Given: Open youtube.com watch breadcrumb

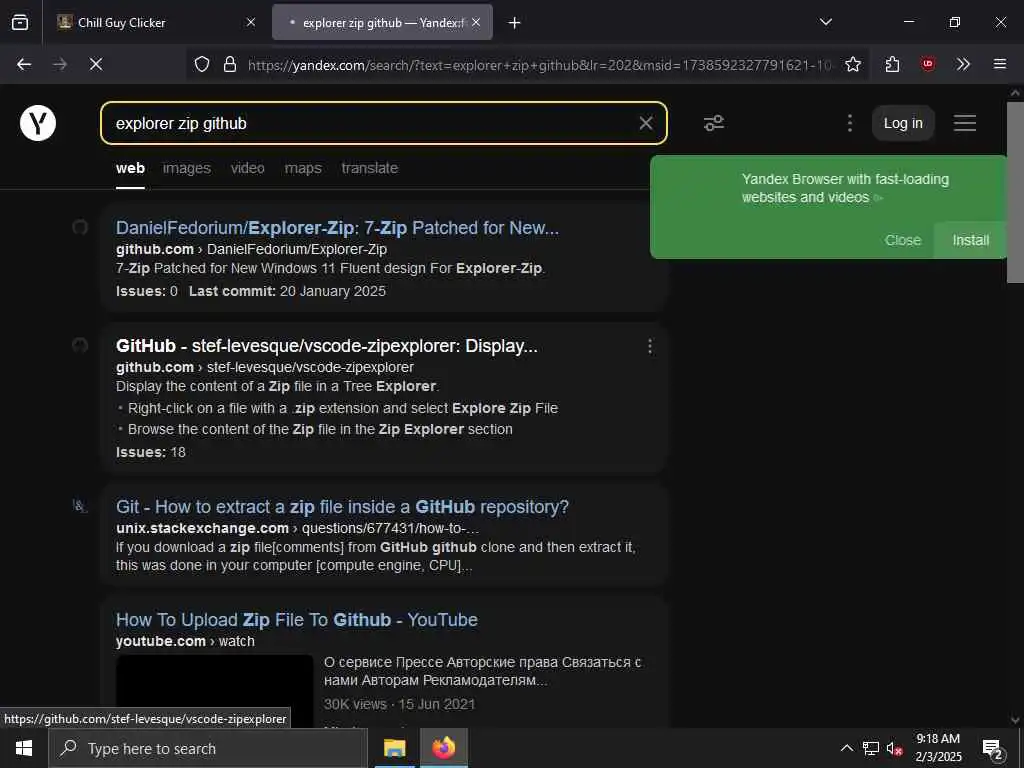Looking at the screenshot, I should 185,641.
